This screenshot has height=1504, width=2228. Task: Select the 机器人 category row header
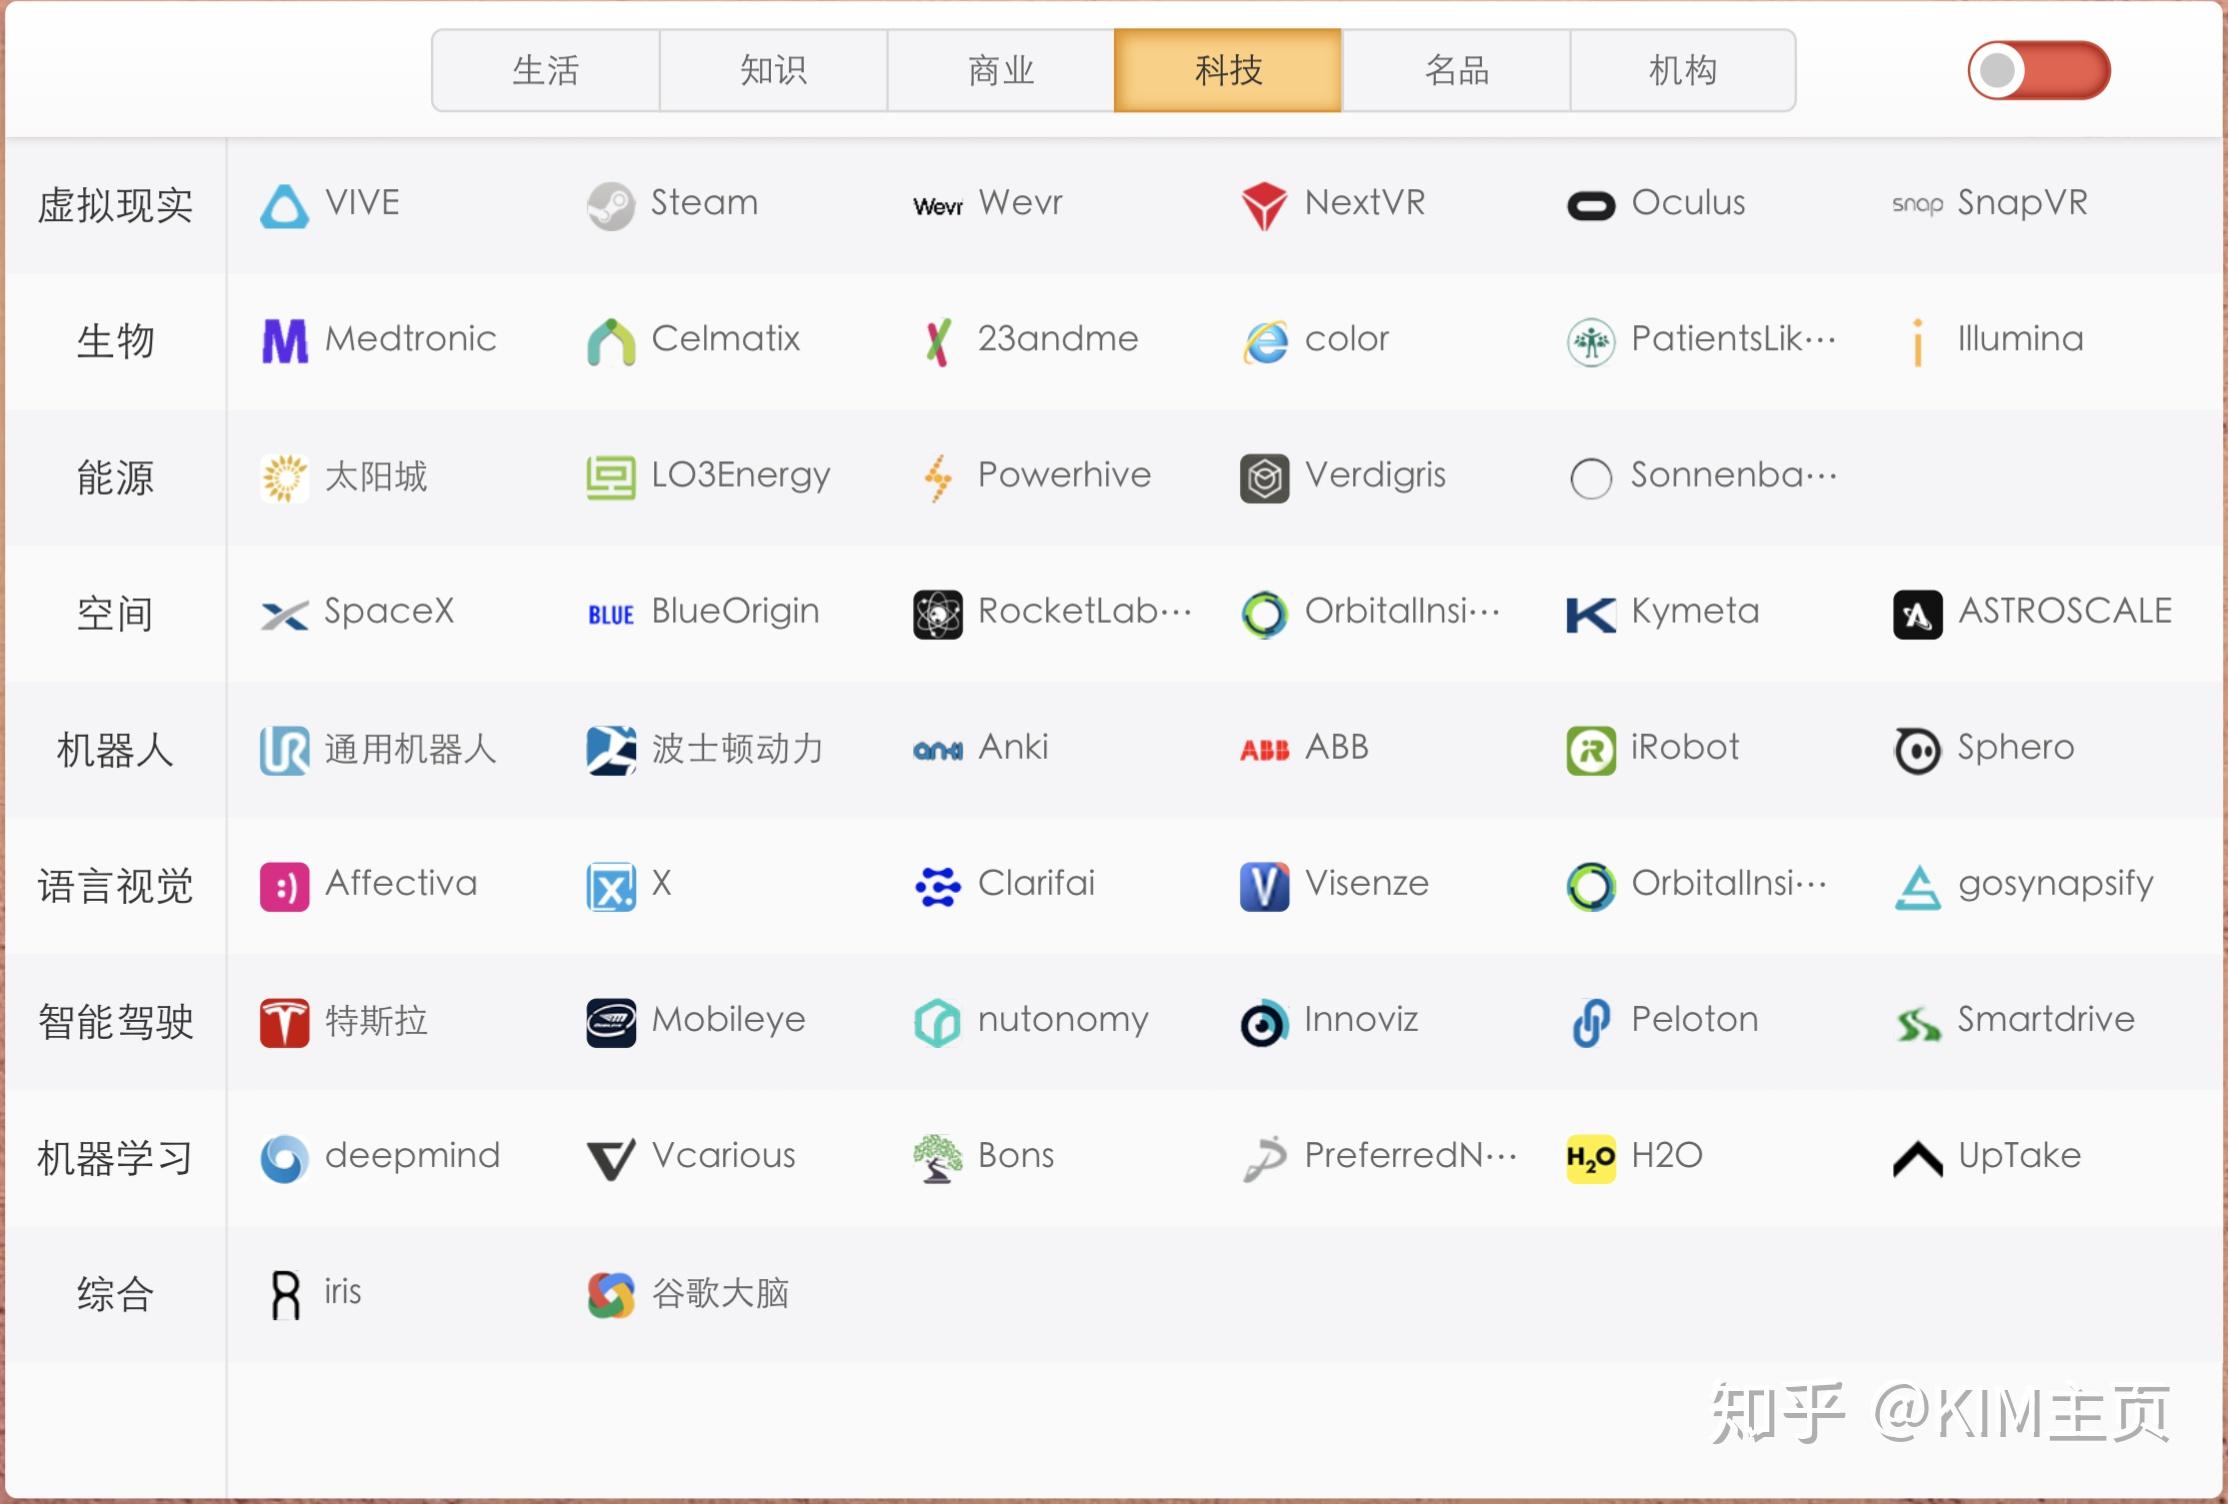click(115, 750)
